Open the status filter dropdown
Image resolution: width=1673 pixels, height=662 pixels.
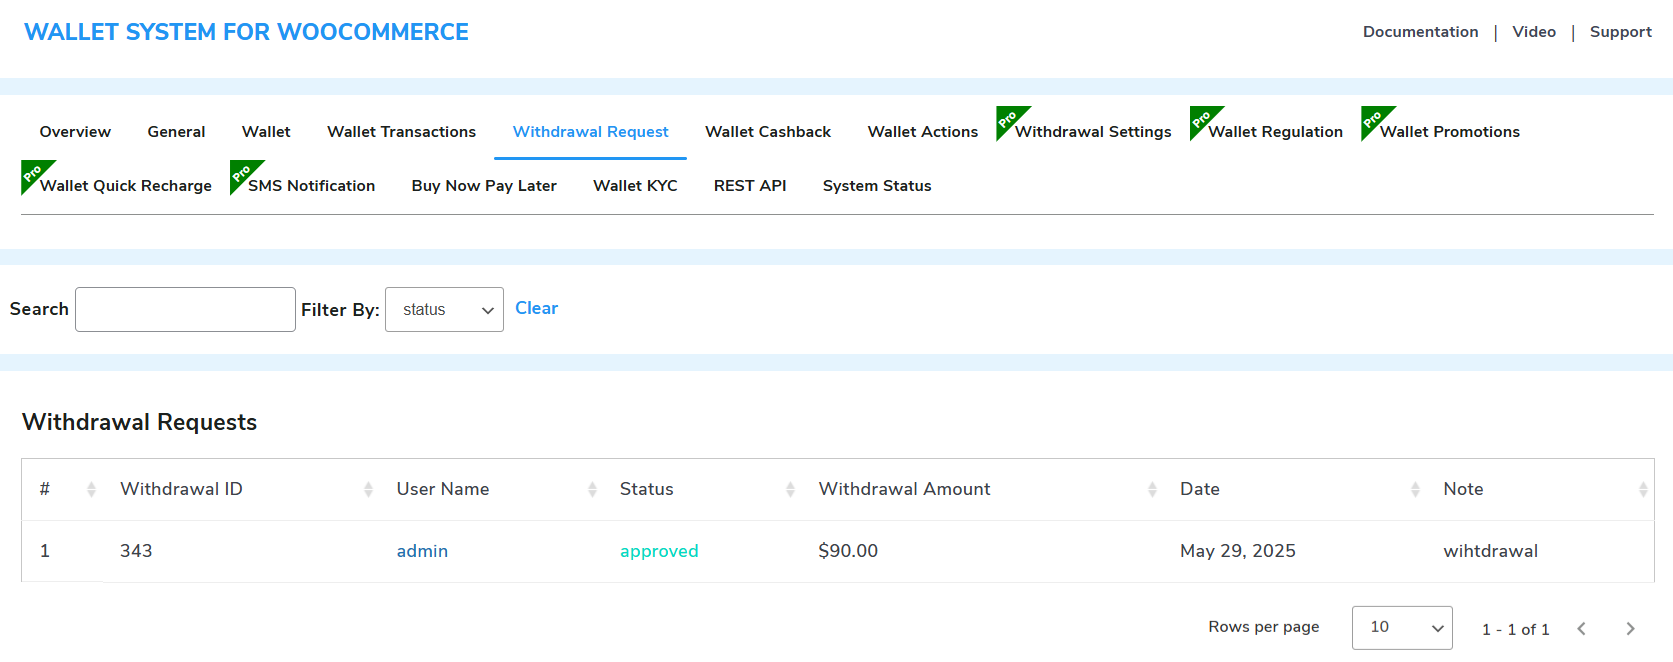pos(444,310)
